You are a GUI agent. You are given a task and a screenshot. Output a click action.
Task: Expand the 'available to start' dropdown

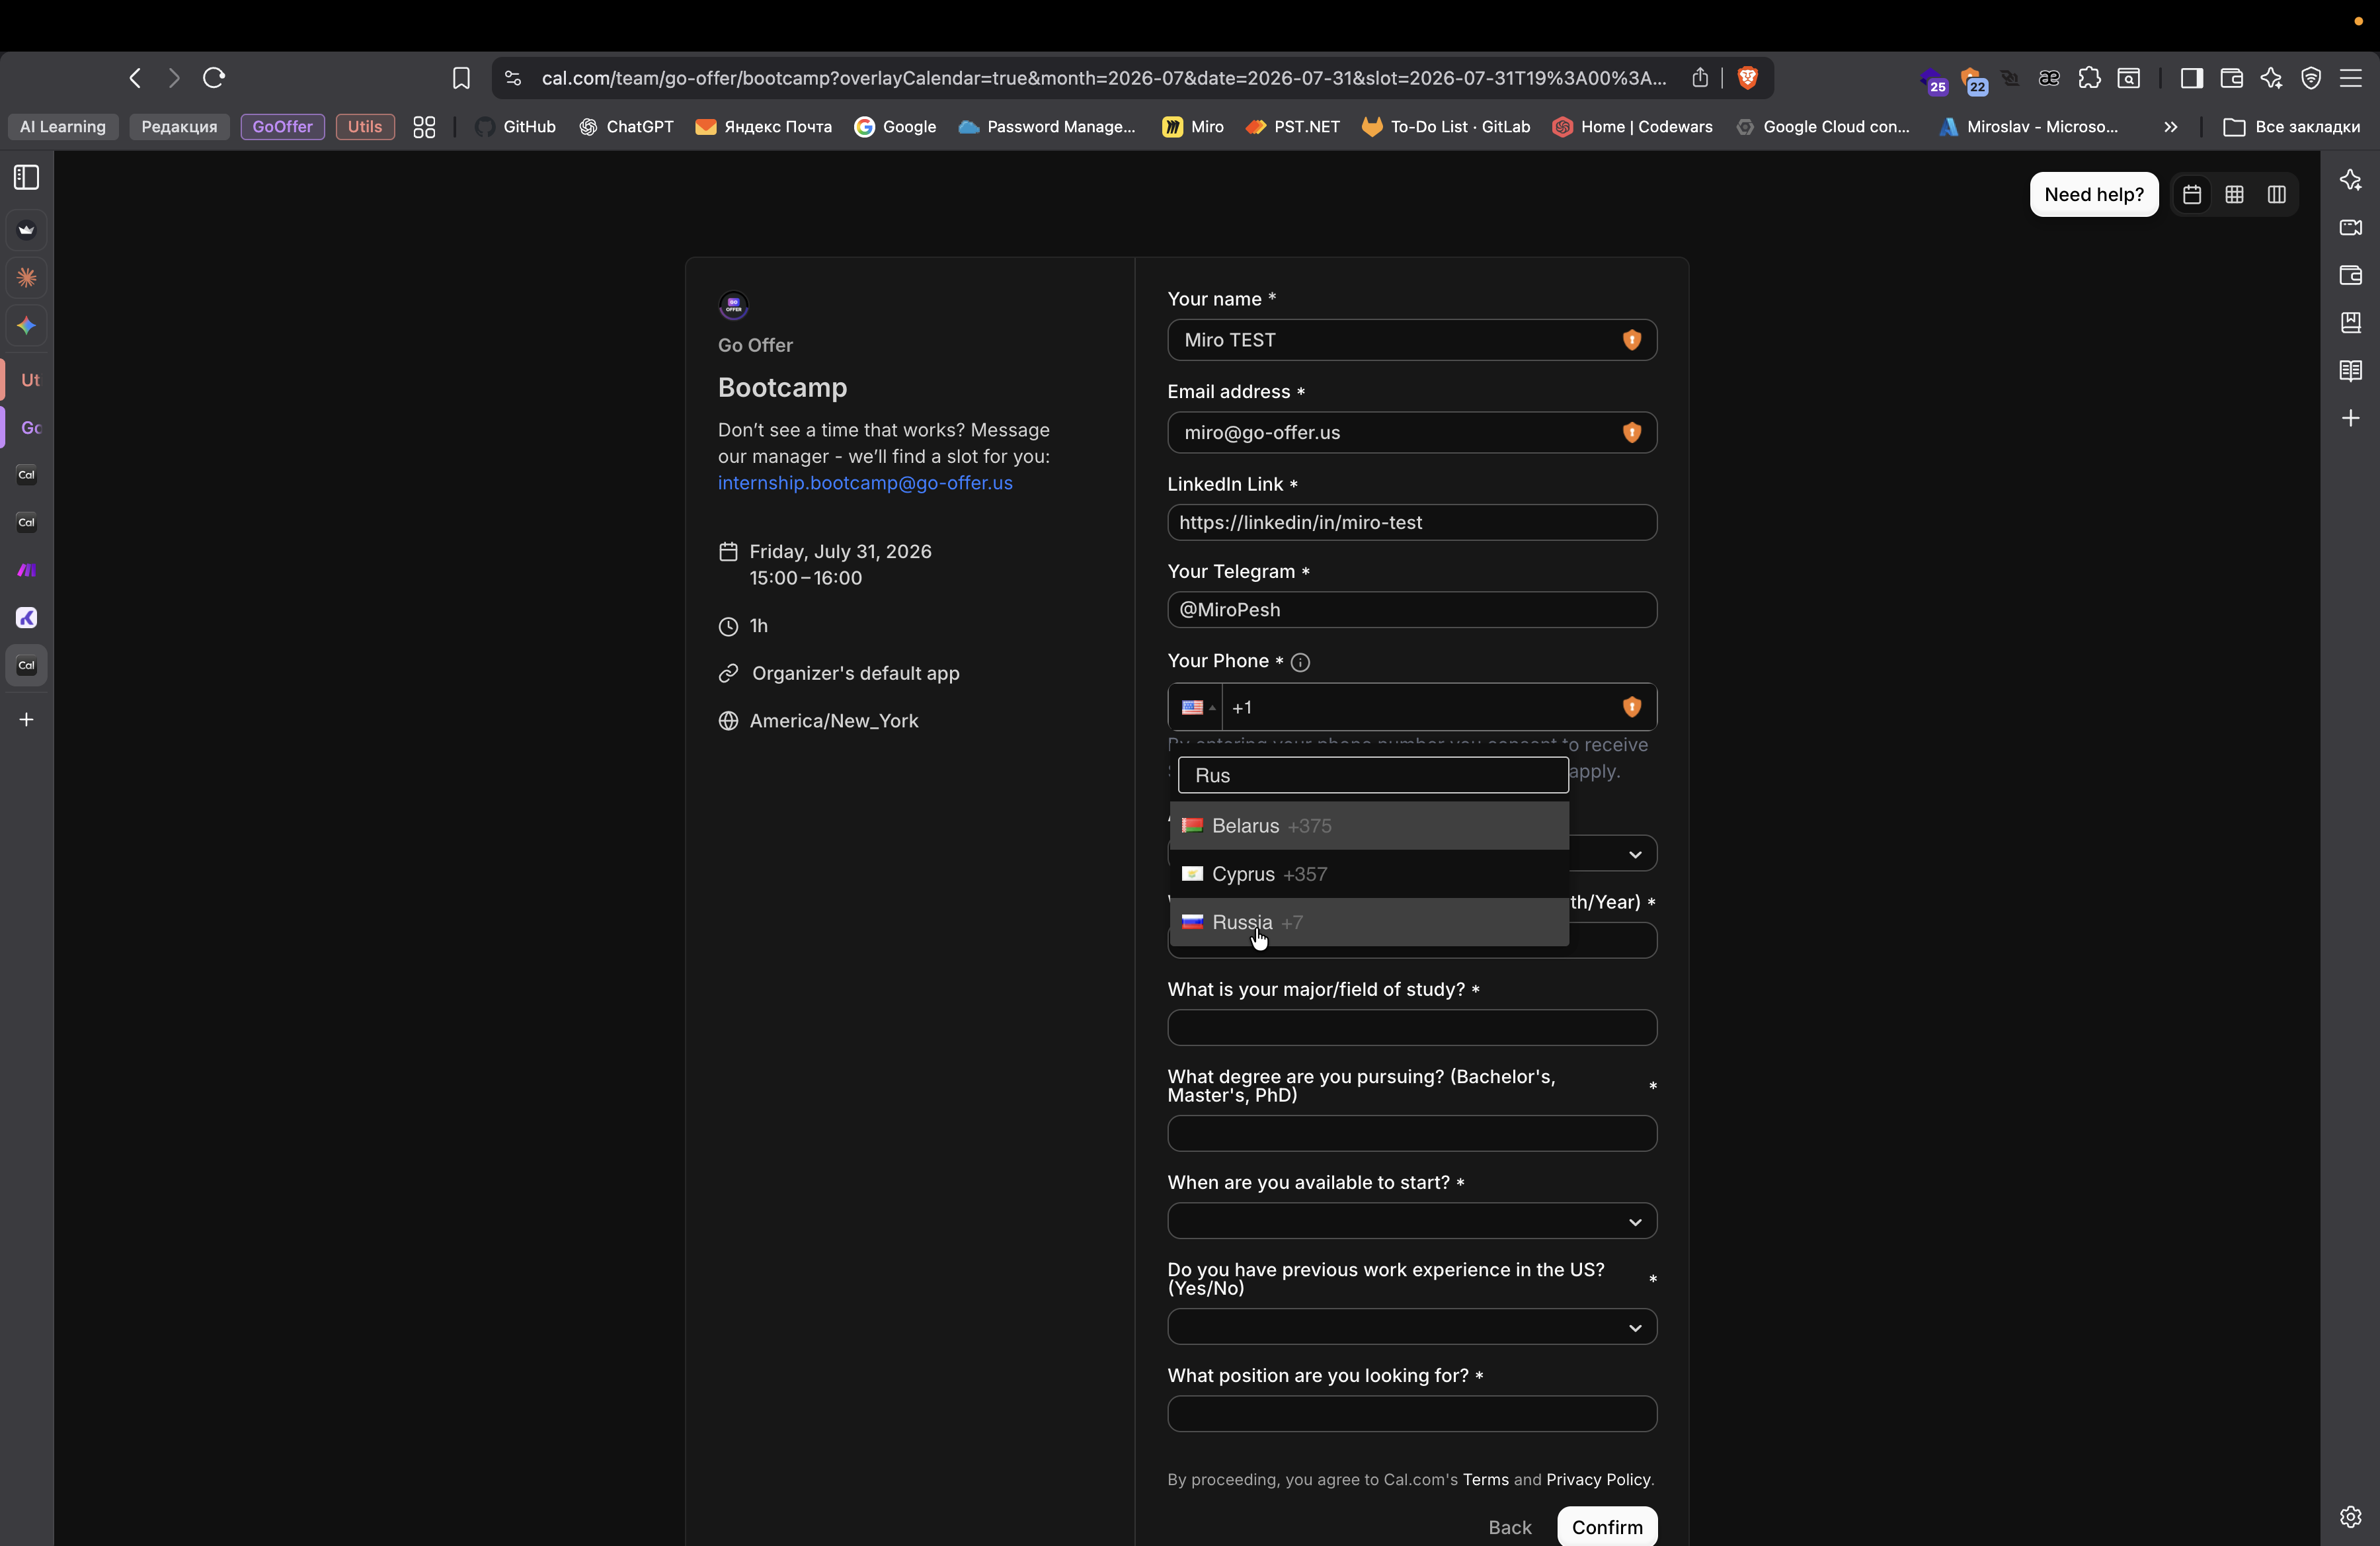[1411, 1221]
